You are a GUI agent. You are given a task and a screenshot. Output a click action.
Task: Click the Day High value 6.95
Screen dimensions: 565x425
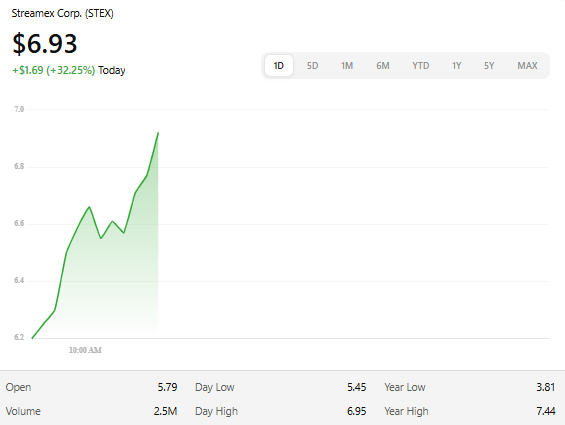(357, 411)
